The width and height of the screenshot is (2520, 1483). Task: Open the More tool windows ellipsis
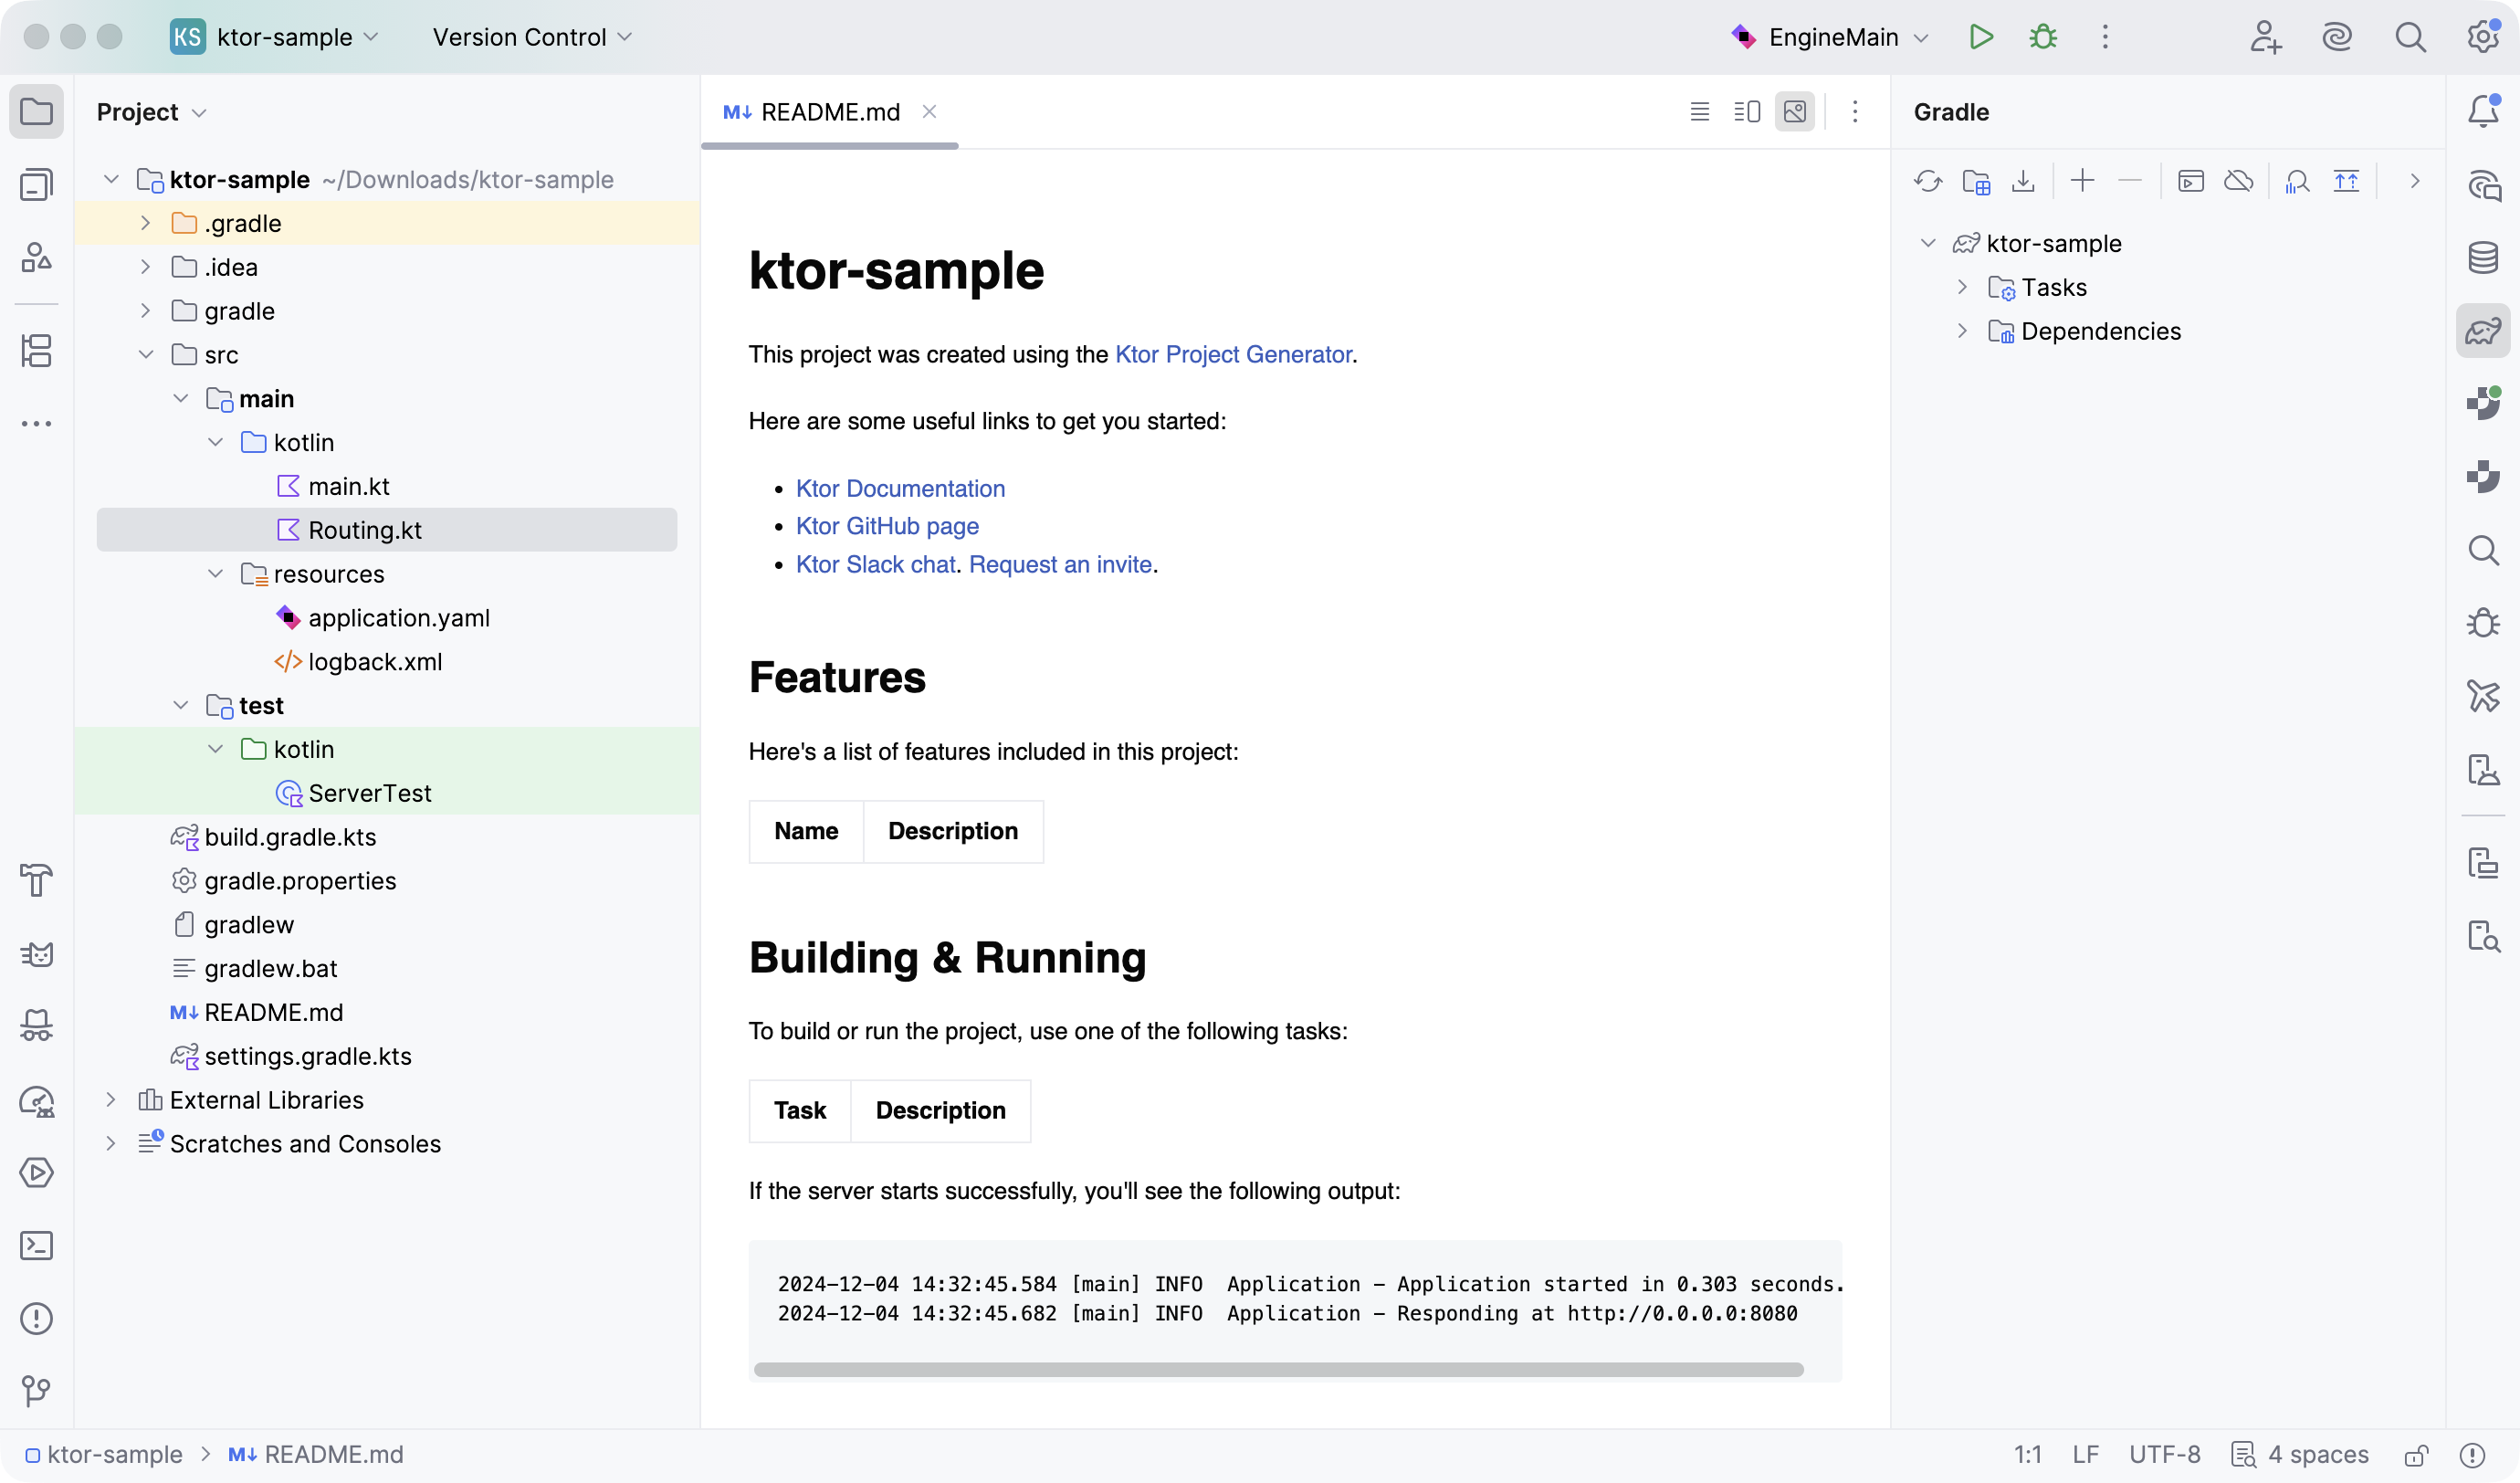coord(36,424)
